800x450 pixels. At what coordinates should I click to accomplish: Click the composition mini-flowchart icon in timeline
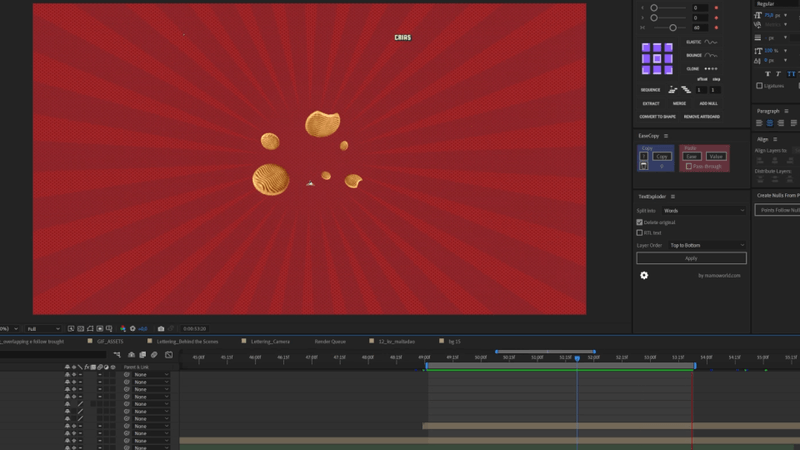click(117, 355)
